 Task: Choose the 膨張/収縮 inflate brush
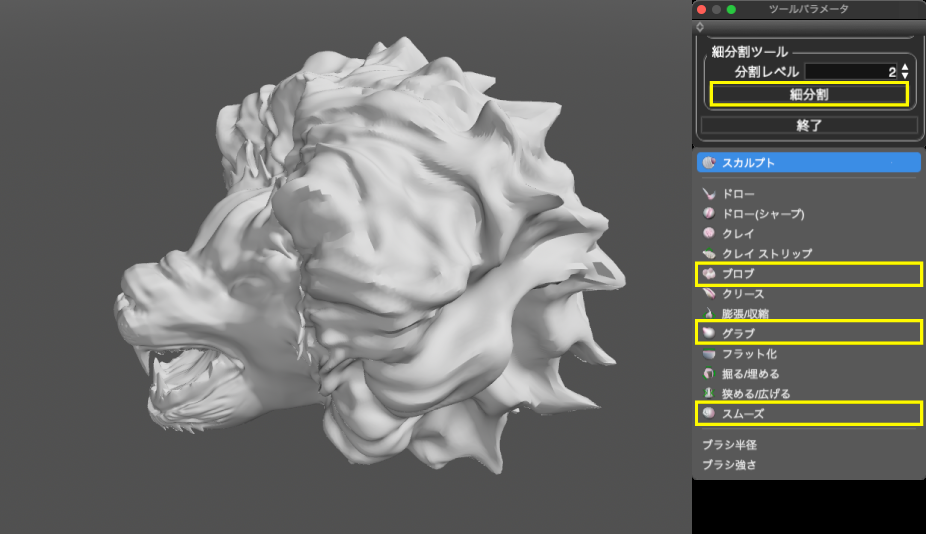(708, 314)
